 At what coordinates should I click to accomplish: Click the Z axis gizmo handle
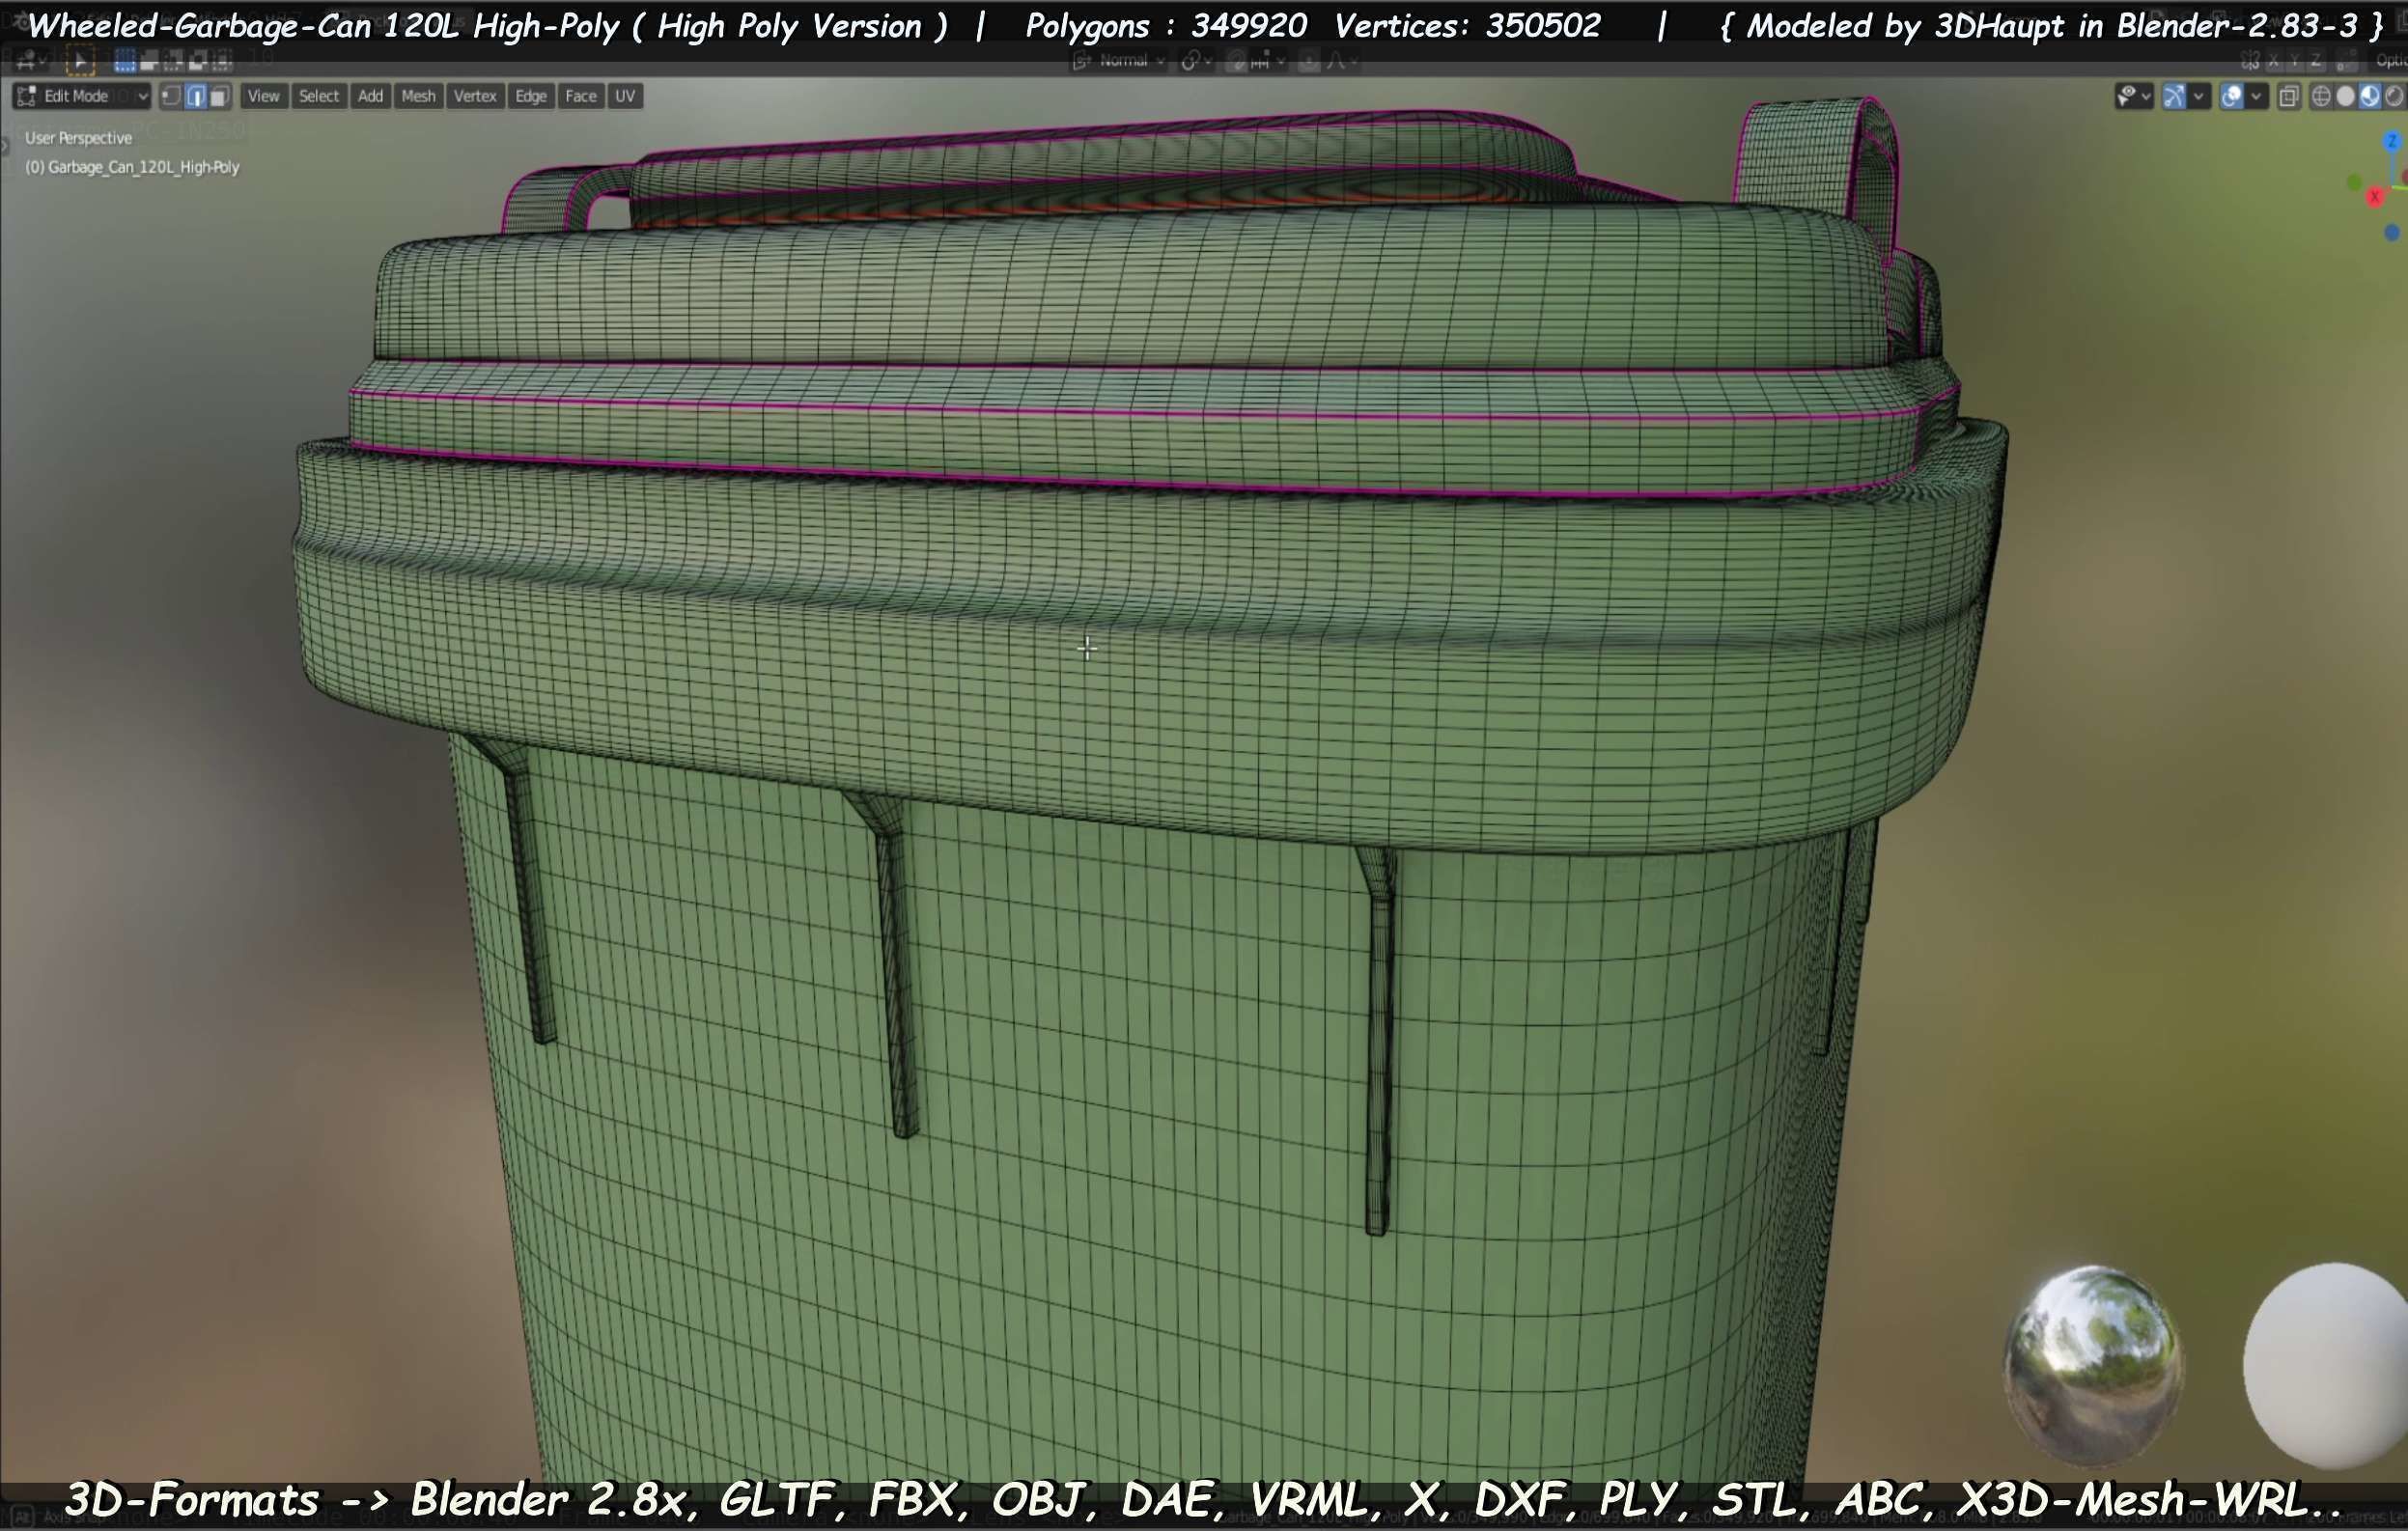click(x=2391, y=142)
